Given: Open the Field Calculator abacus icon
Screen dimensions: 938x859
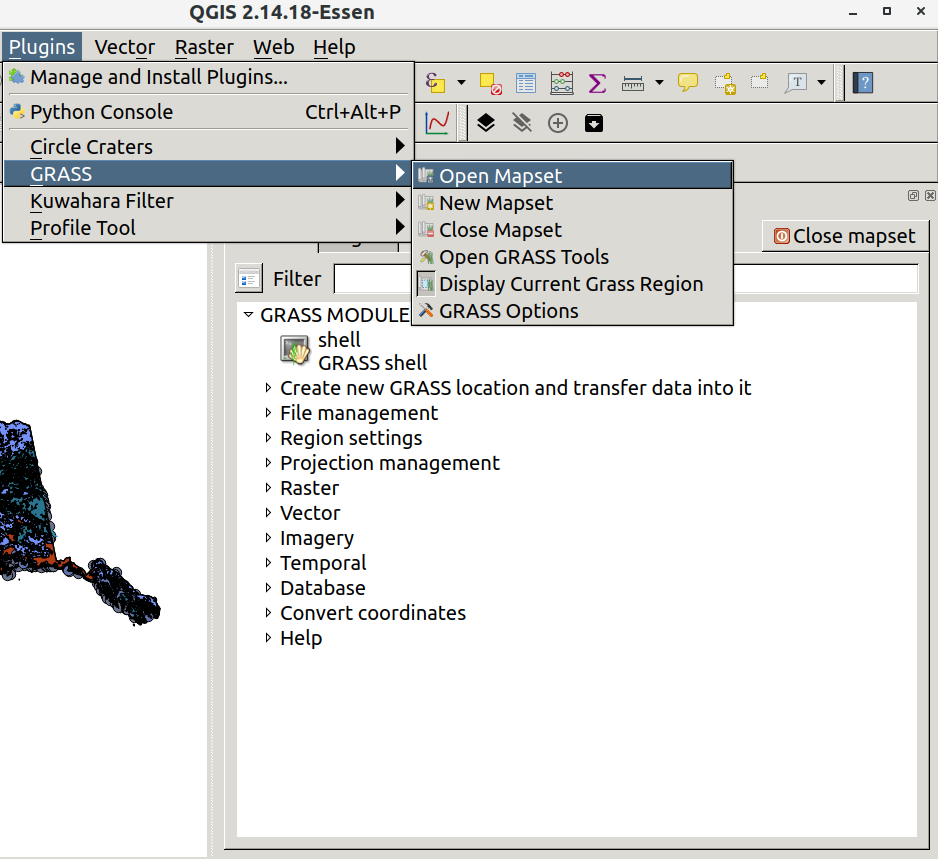Looking at the screenshot, I should coord(562,83).
